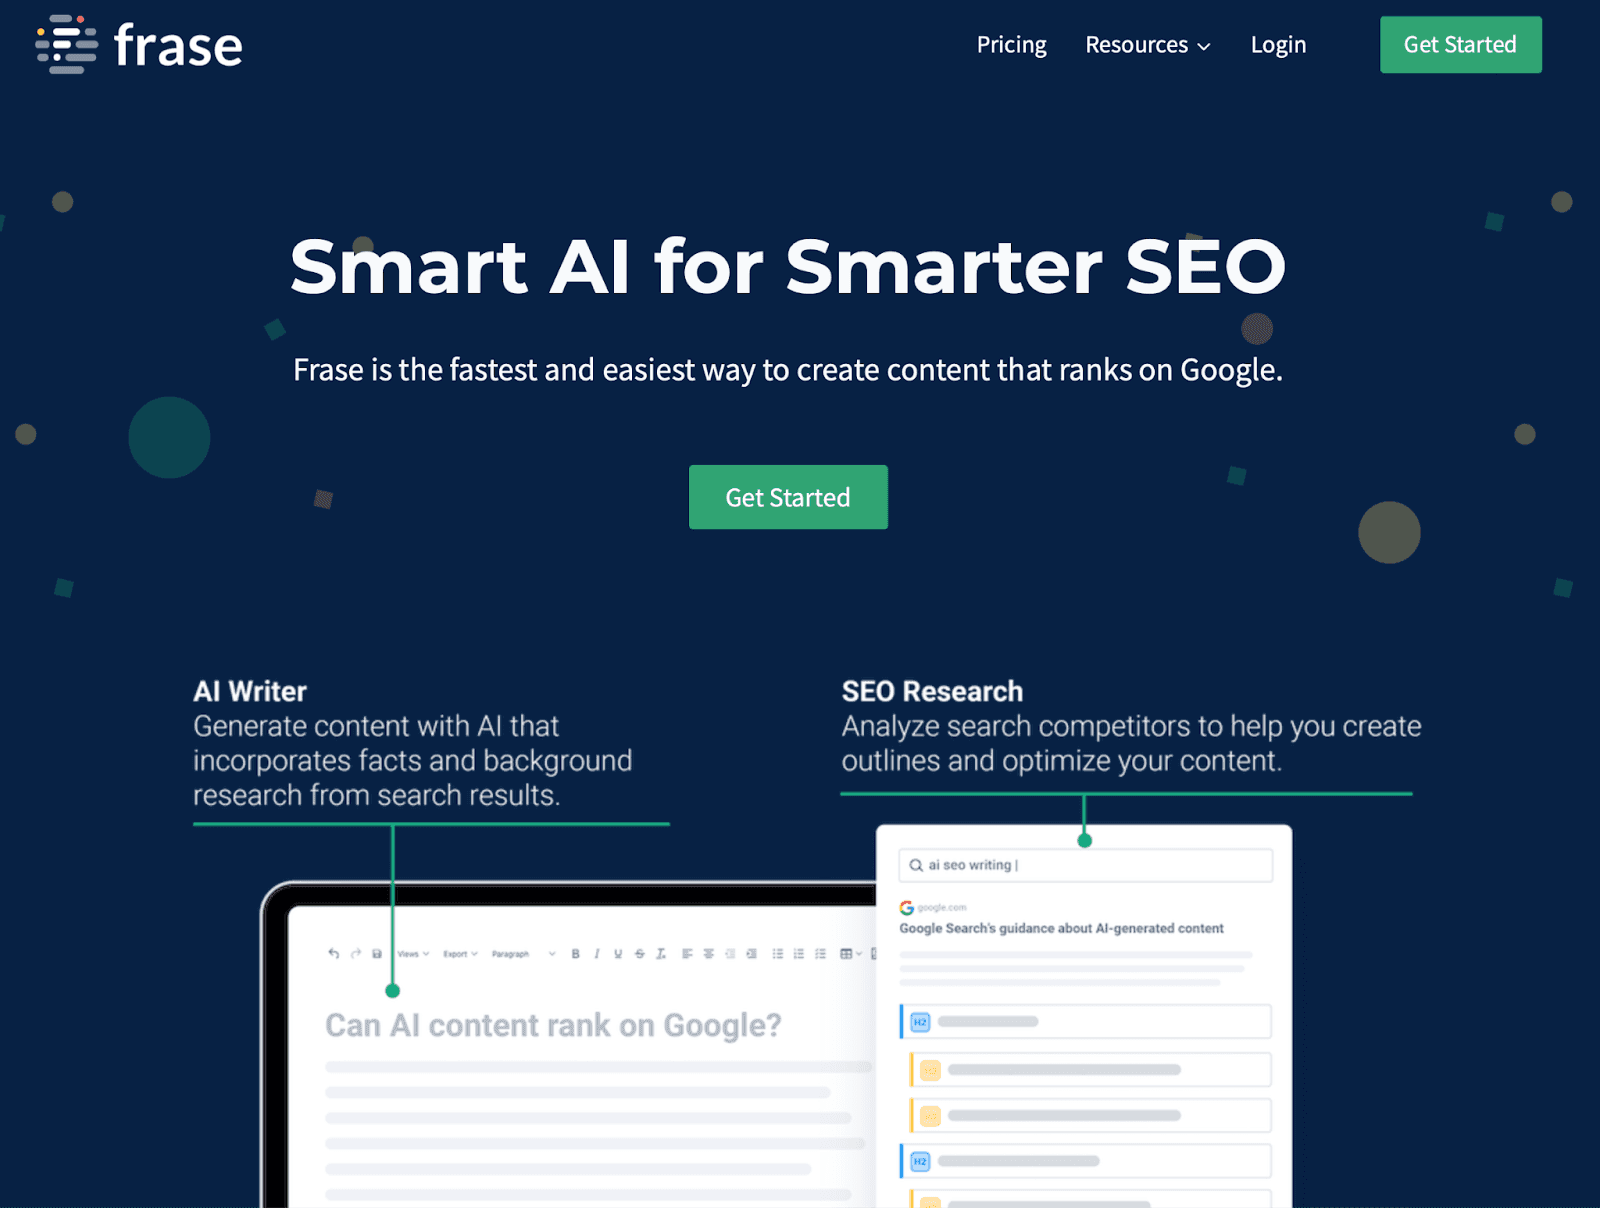
Task: Click the checklist icon
Action: point(821,954)
